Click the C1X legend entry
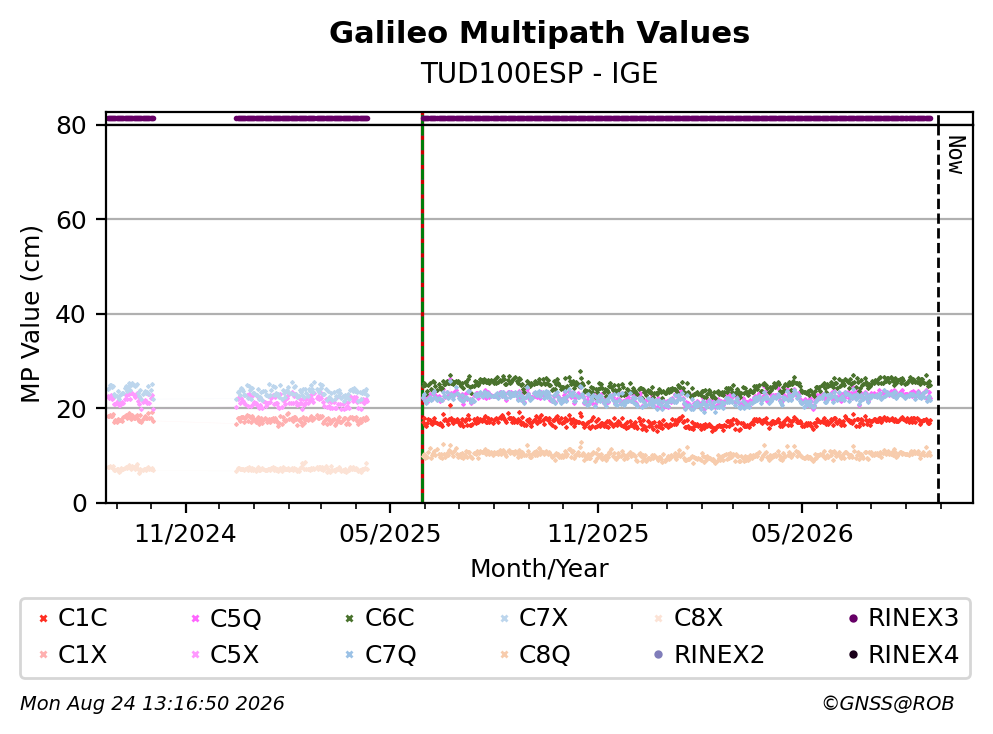Image resolution: width=993 pixels, height=734 pixels. [73, 654]
